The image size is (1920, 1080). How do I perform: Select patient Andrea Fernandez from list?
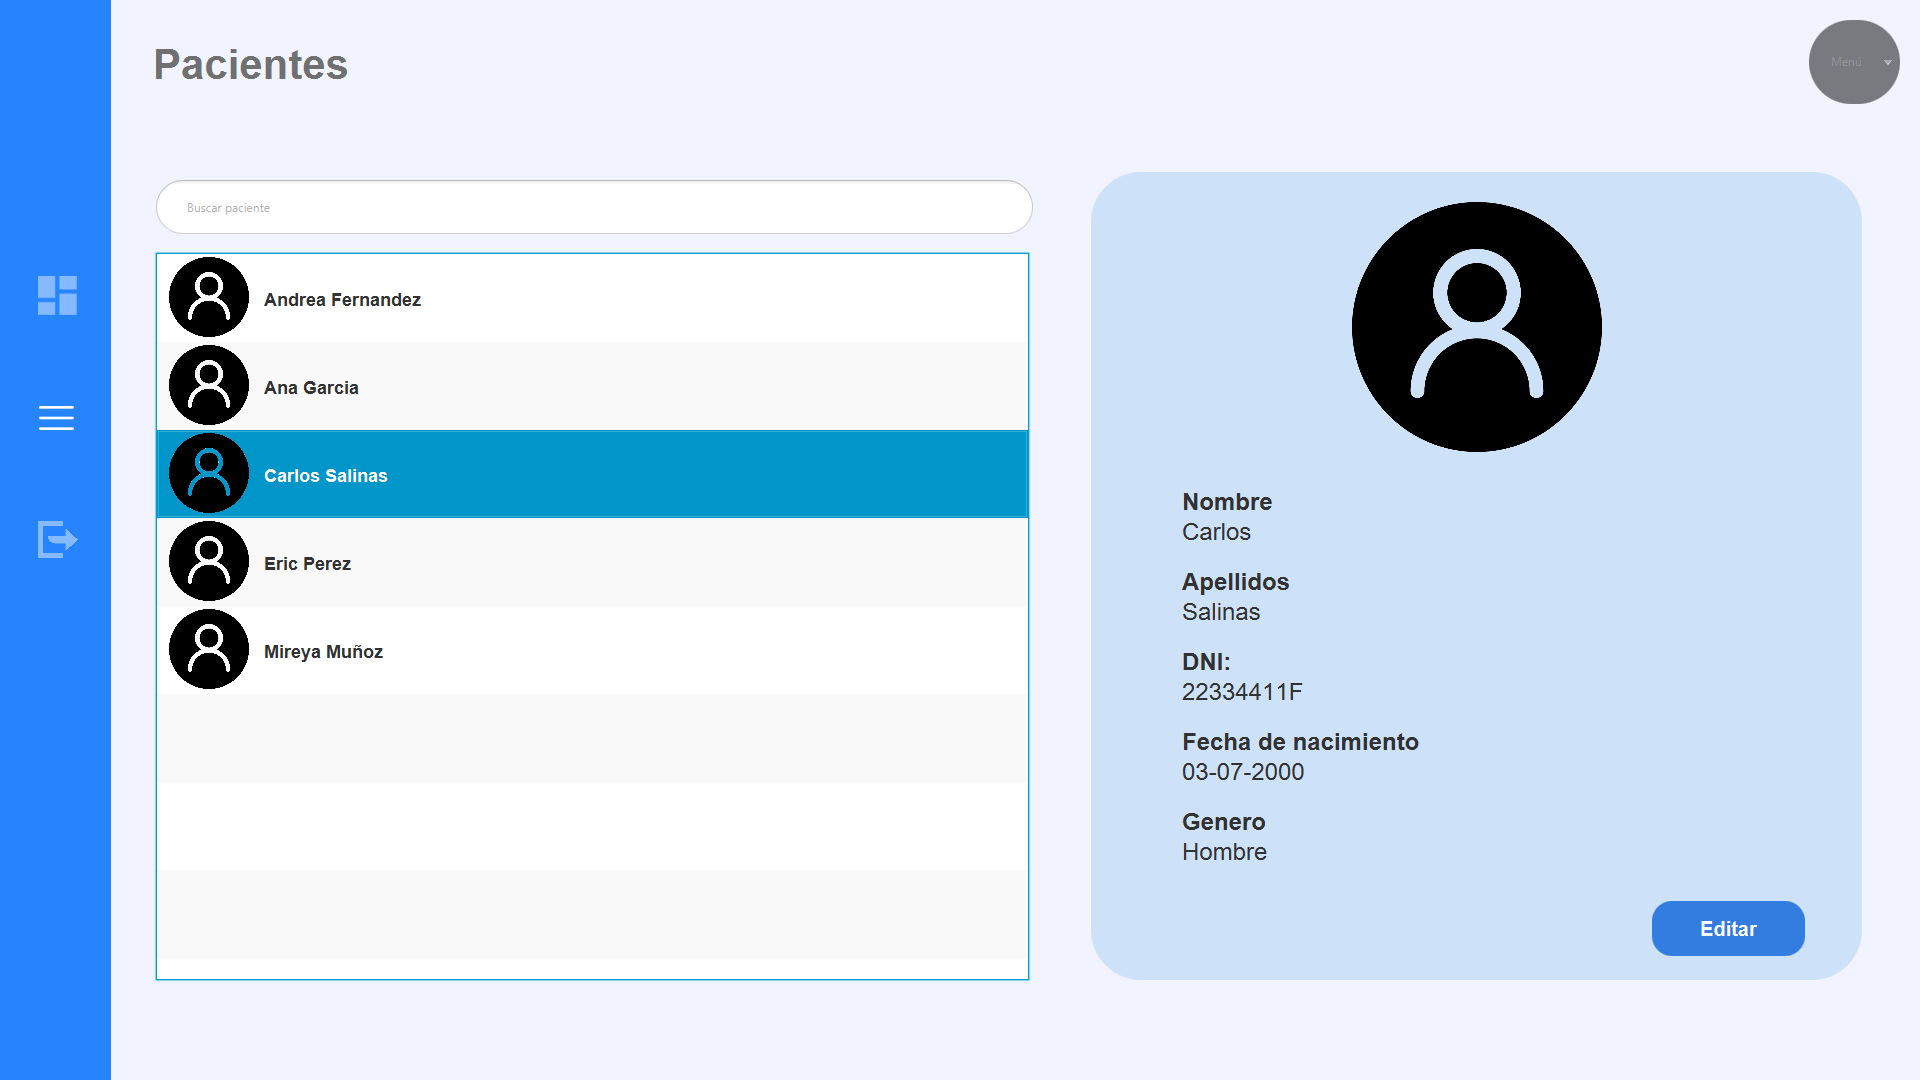point(342,300)
